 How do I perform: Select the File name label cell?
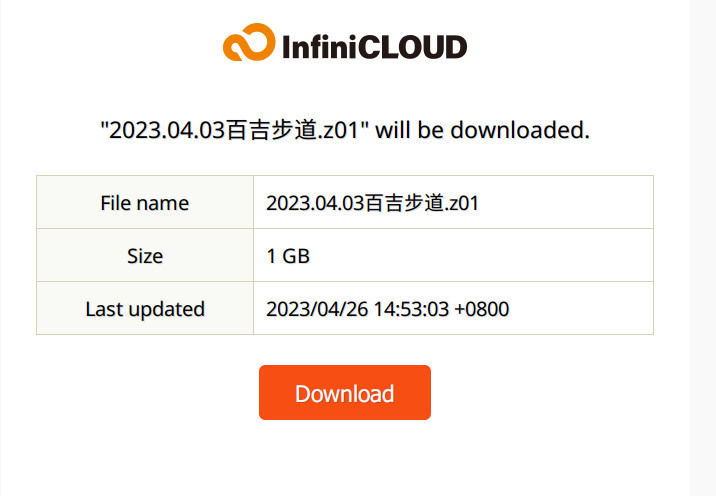click(x=145, y=202)
